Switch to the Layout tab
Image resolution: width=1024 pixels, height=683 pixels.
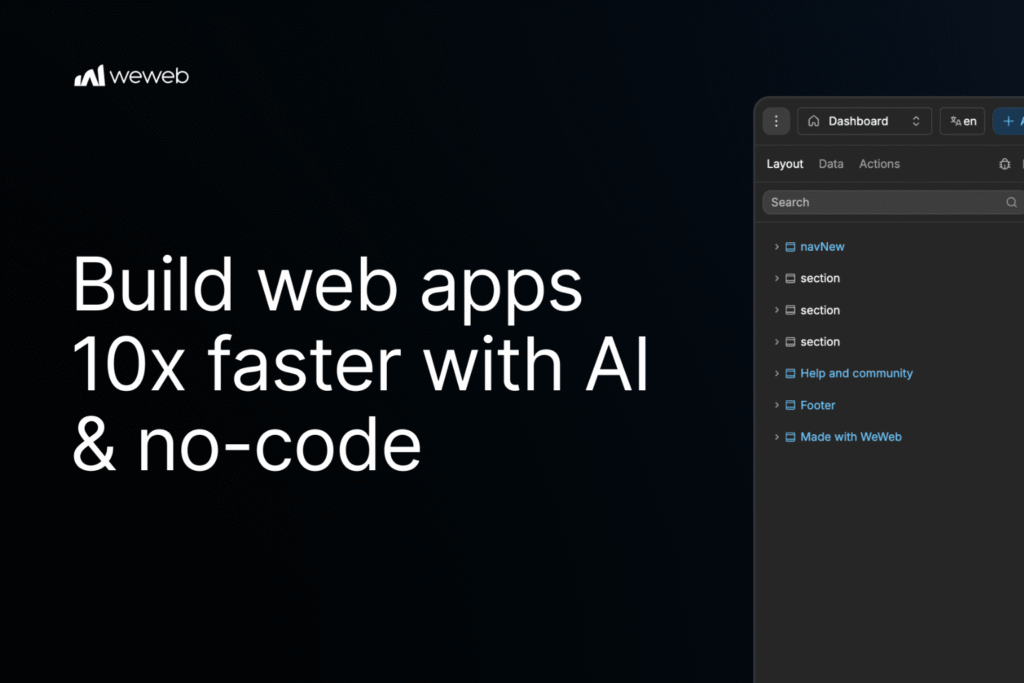[785, 164]
